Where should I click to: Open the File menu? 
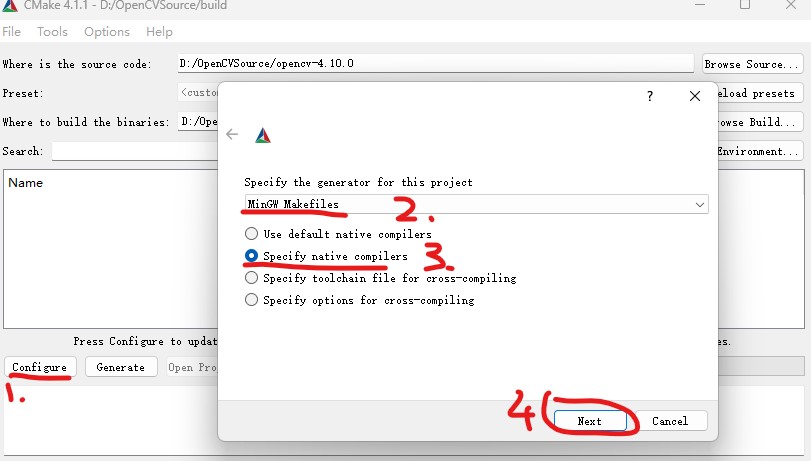(x=11, y=32)
